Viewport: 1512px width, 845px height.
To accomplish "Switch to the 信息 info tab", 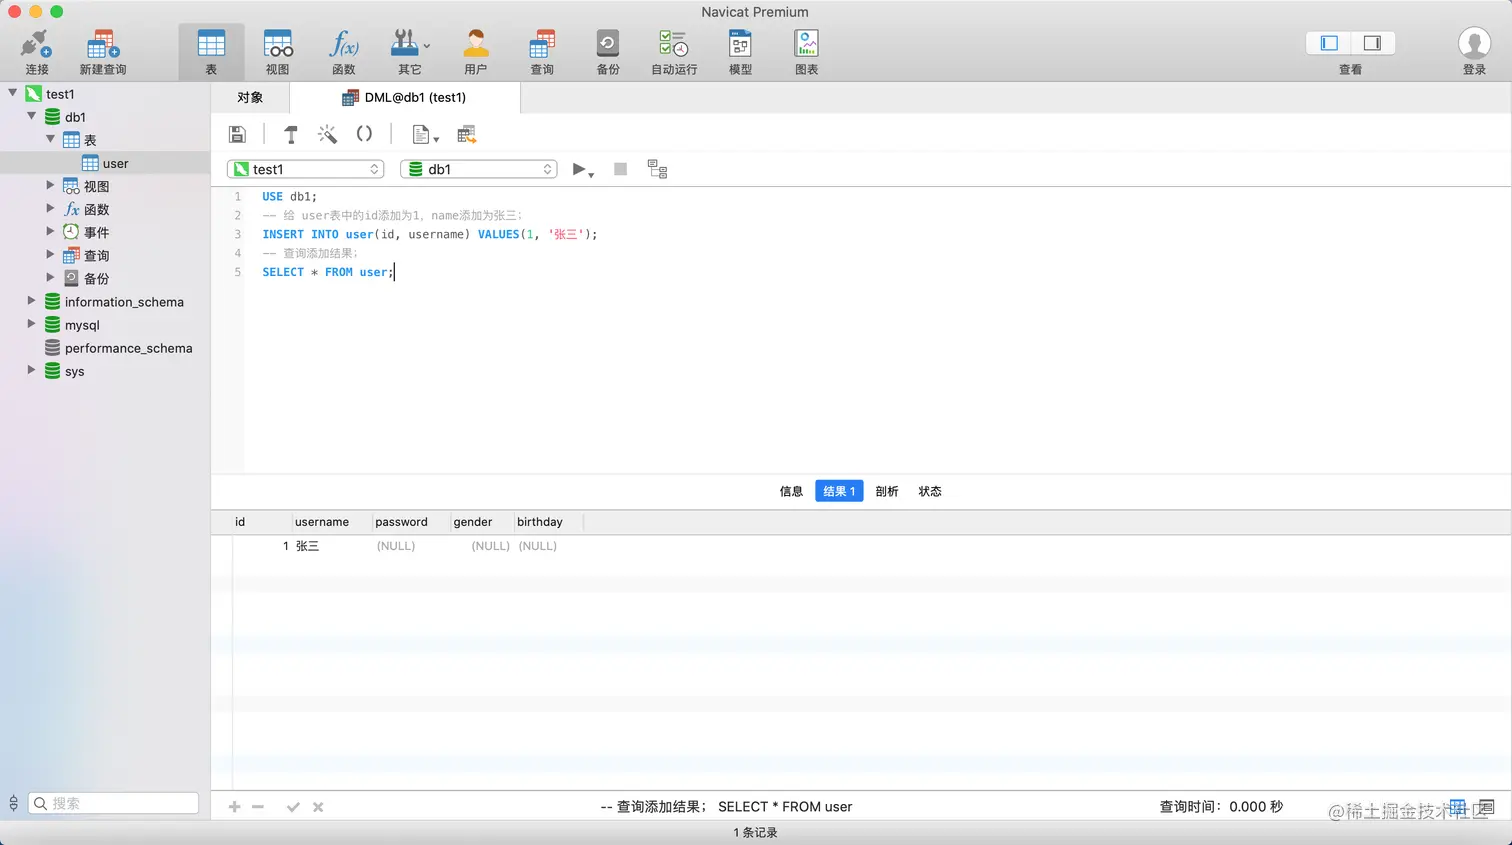I will [x=791, y=491].
